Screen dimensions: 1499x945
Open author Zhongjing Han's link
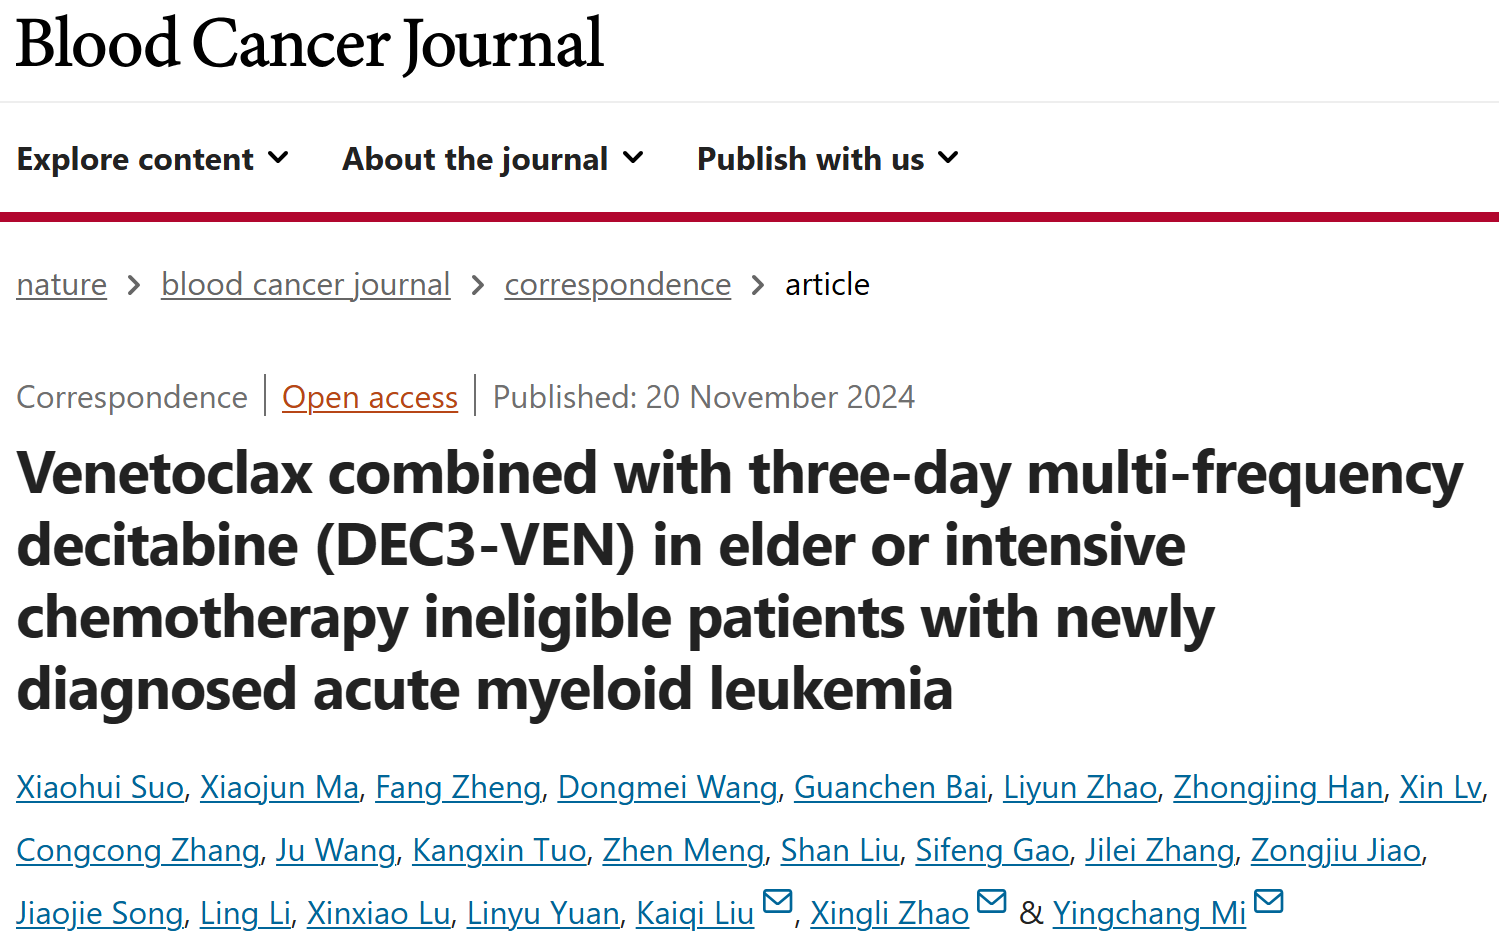coord(1278,788)
